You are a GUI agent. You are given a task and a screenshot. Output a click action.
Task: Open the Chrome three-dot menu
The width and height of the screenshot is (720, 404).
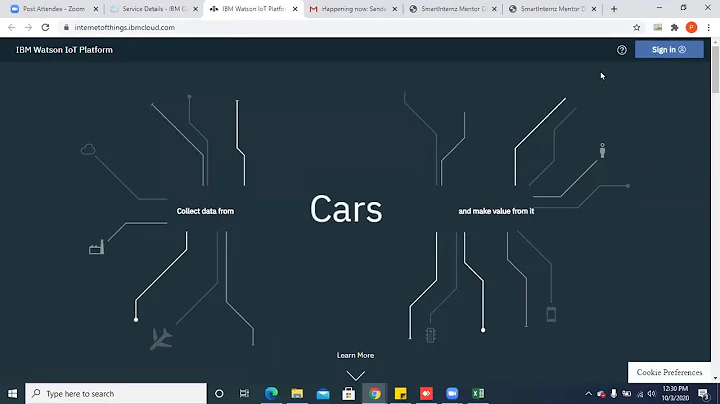pos(709,28)
